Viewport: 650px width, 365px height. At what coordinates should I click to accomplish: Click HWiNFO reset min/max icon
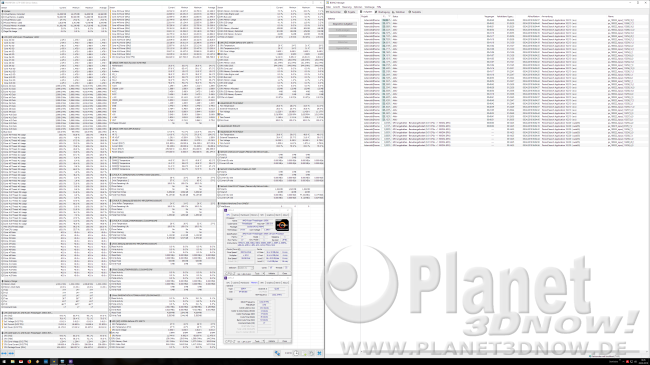[x=312, y=353]
